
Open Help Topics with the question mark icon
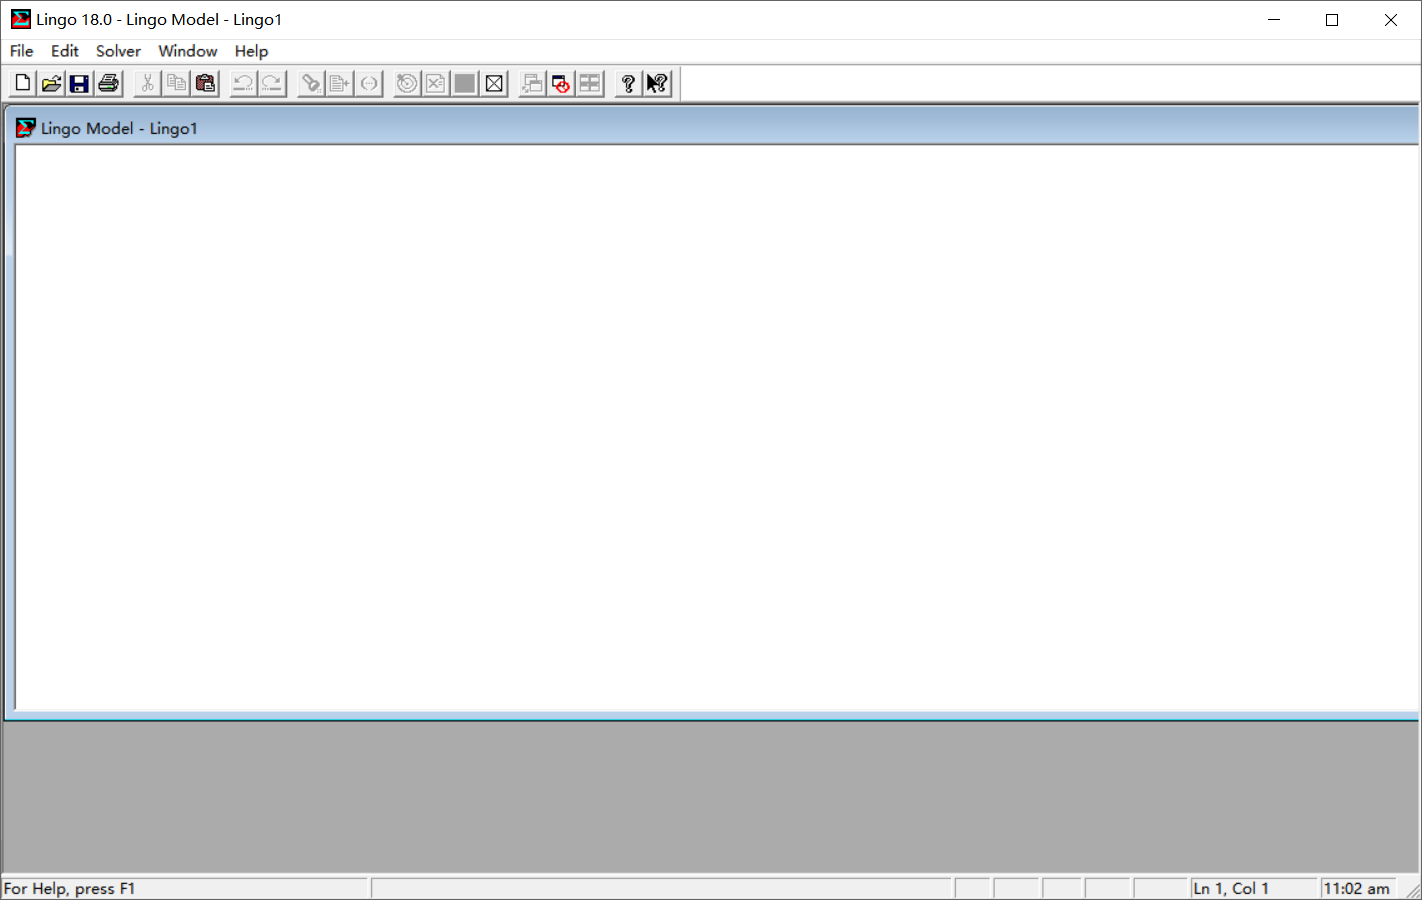point(628,84)
